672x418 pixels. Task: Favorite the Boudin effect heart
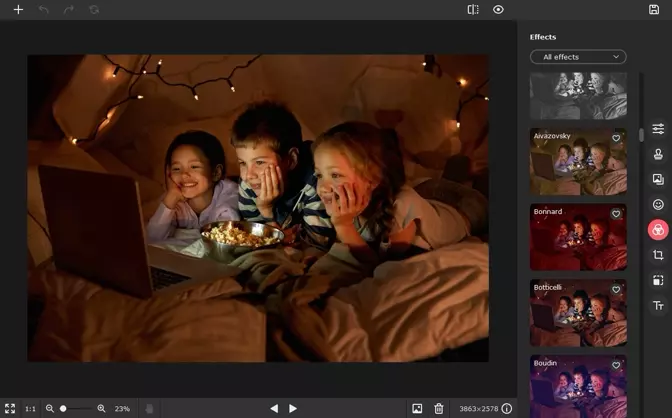pyautogui.click(x=616, y=365)
